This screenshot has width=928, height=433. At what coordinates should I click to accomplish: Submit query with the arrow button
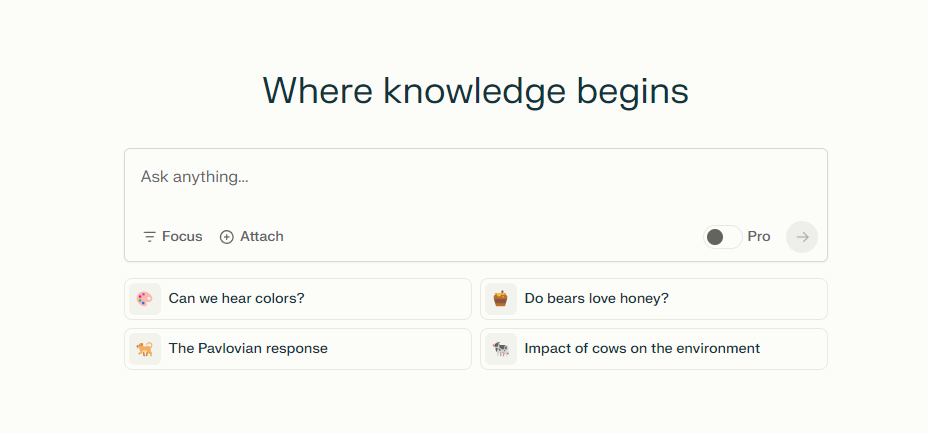[x=802, y=237]
